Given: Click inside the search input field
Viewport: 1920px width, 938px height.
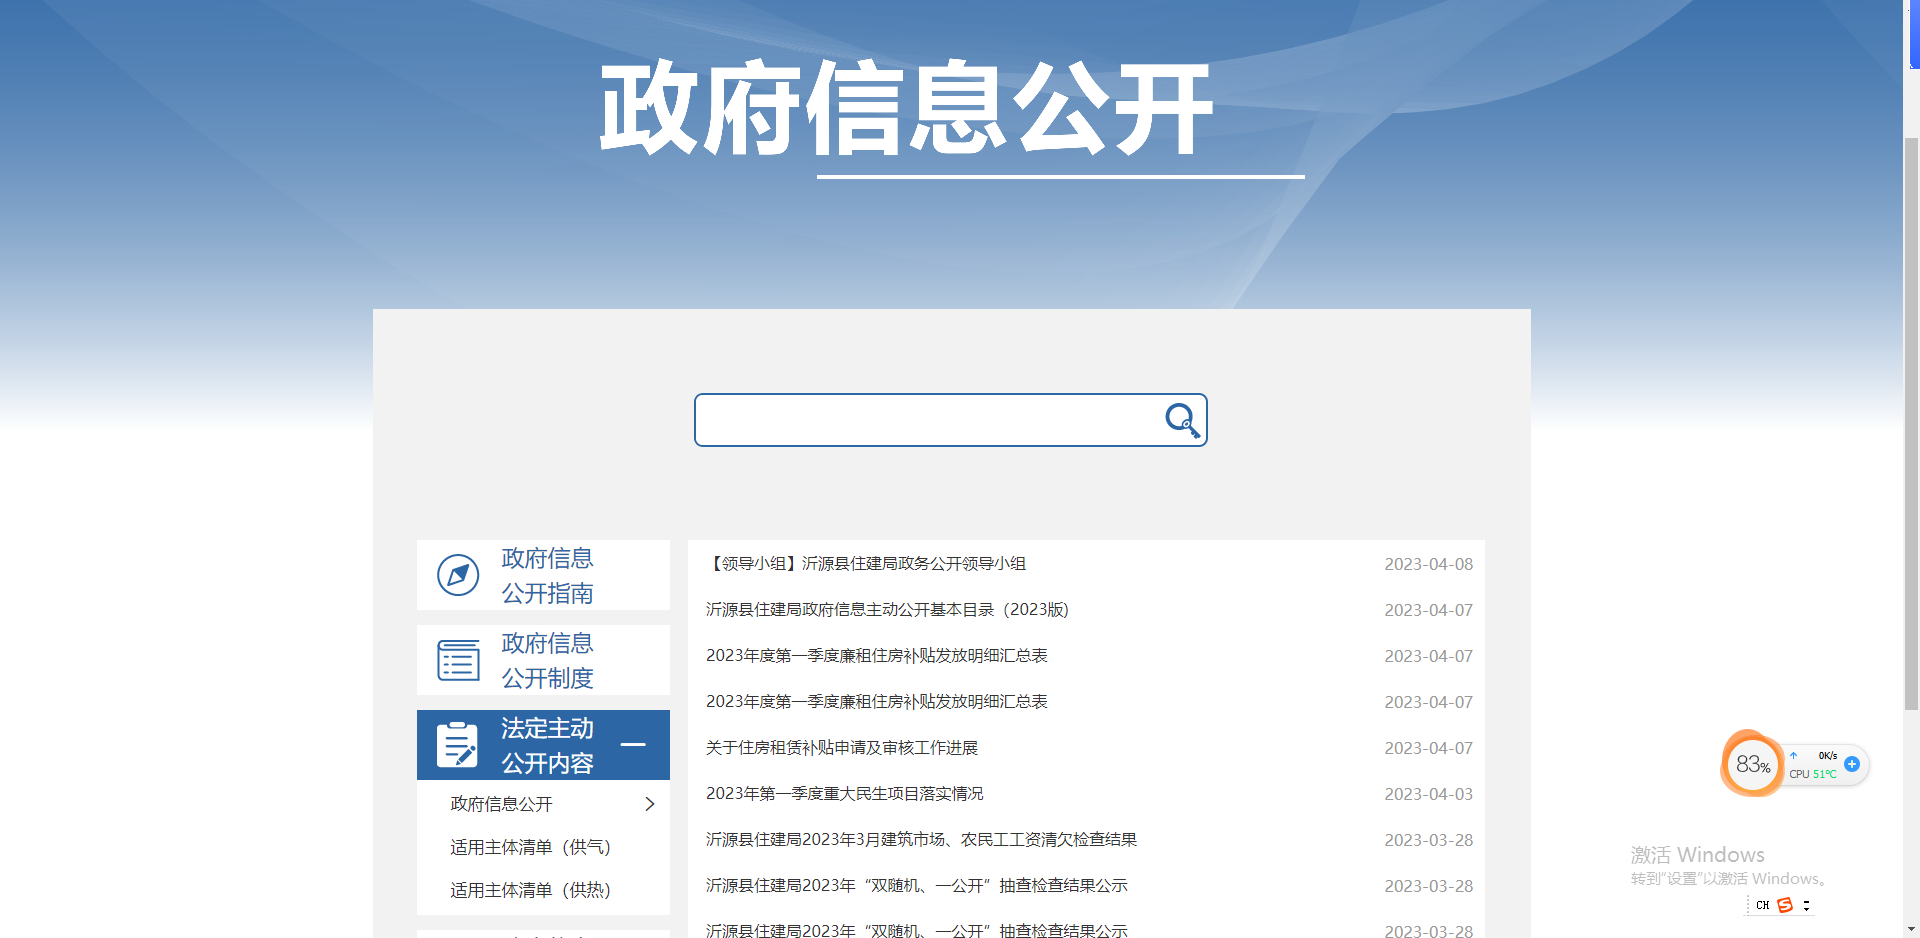Looking at the screenshot, I should (925, 420).
